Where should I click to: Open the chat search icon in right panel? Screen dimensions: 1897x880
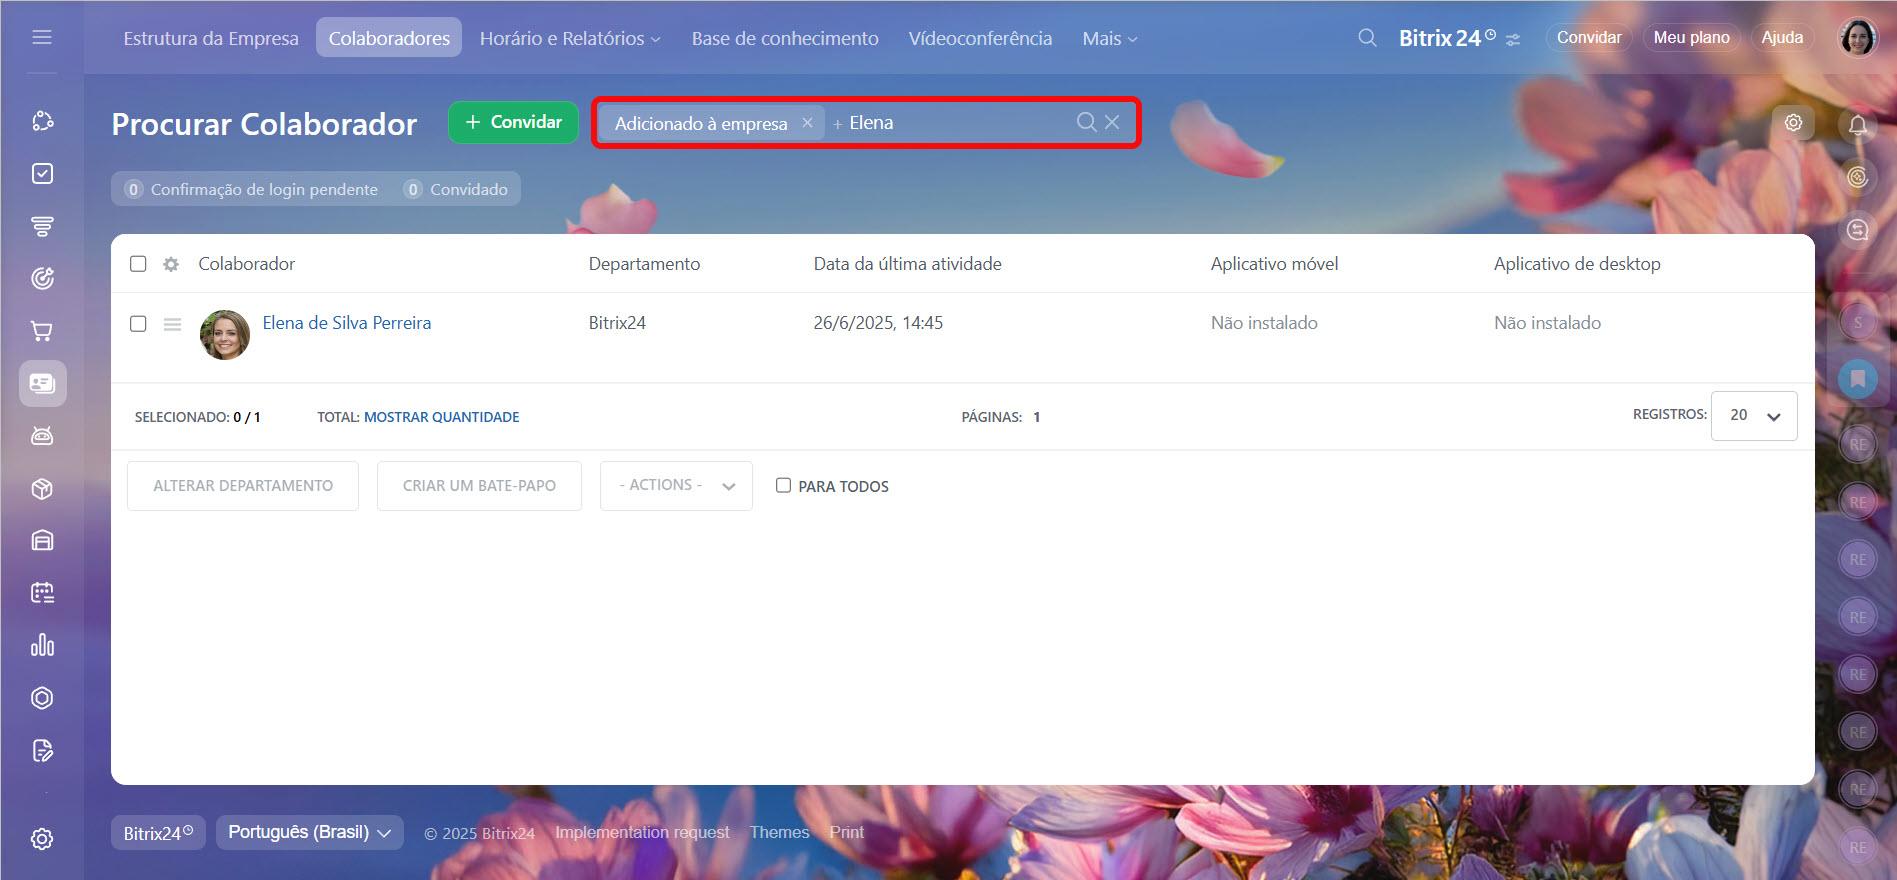pos(1858,230)
